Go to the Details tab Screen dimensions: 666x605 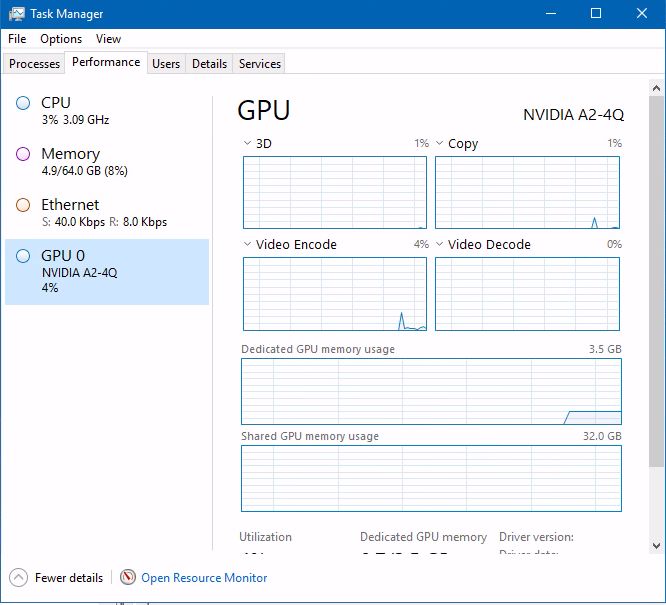pyautogui.click(x=209, y=64)
